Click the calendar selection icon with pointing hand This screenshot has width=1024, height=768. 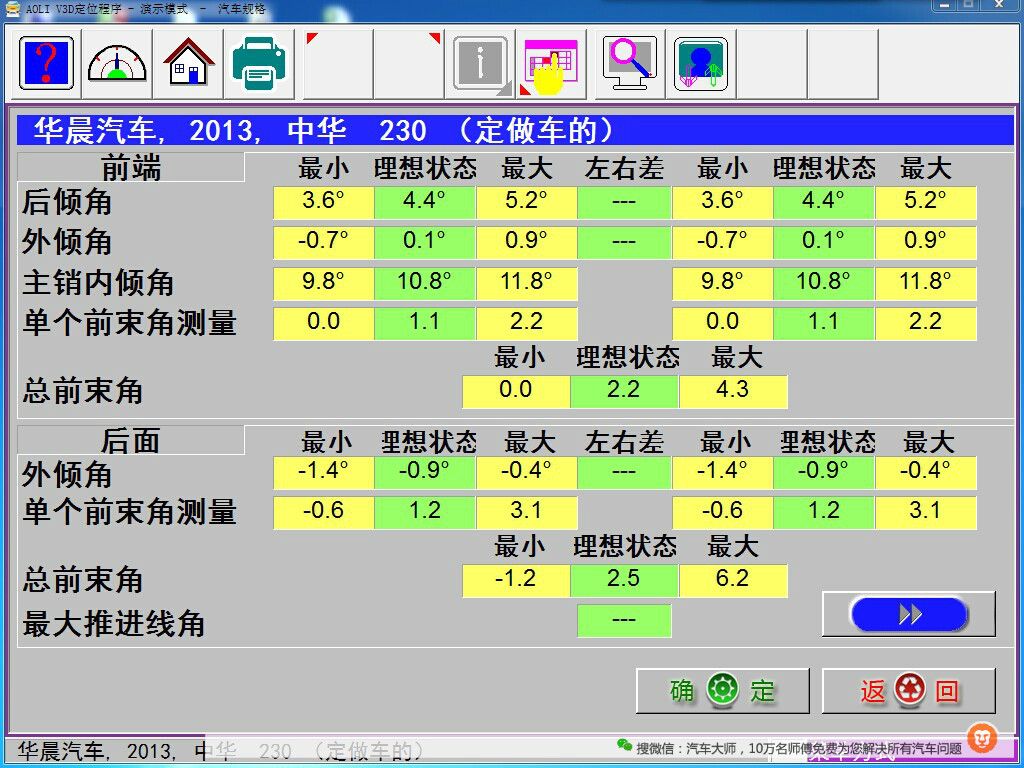coord(551,62)
